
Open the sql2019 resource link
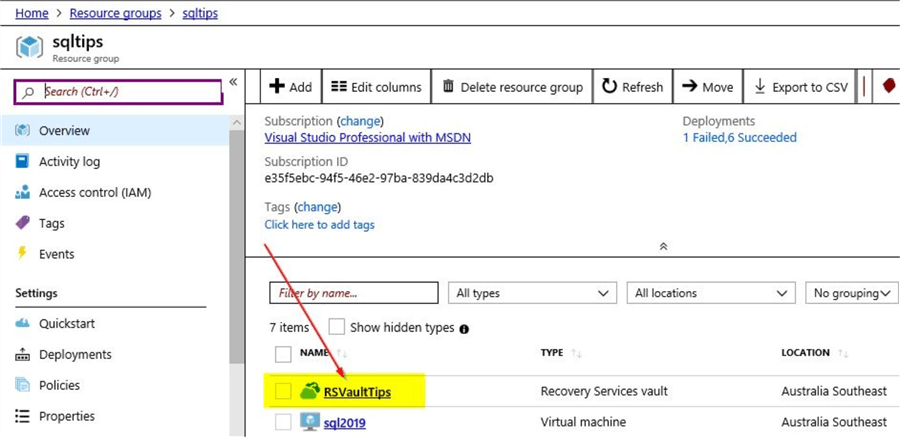click(344, 423)
